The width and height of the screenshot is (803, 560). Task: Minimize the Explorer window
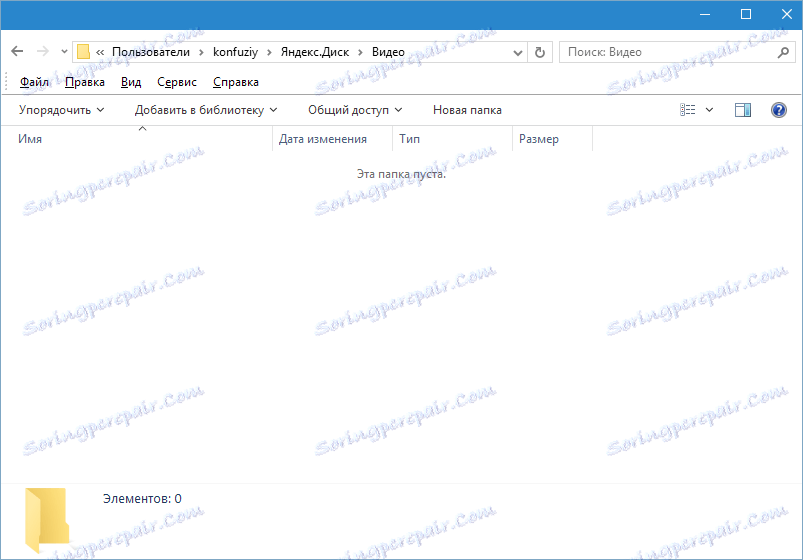coord(705,14)
